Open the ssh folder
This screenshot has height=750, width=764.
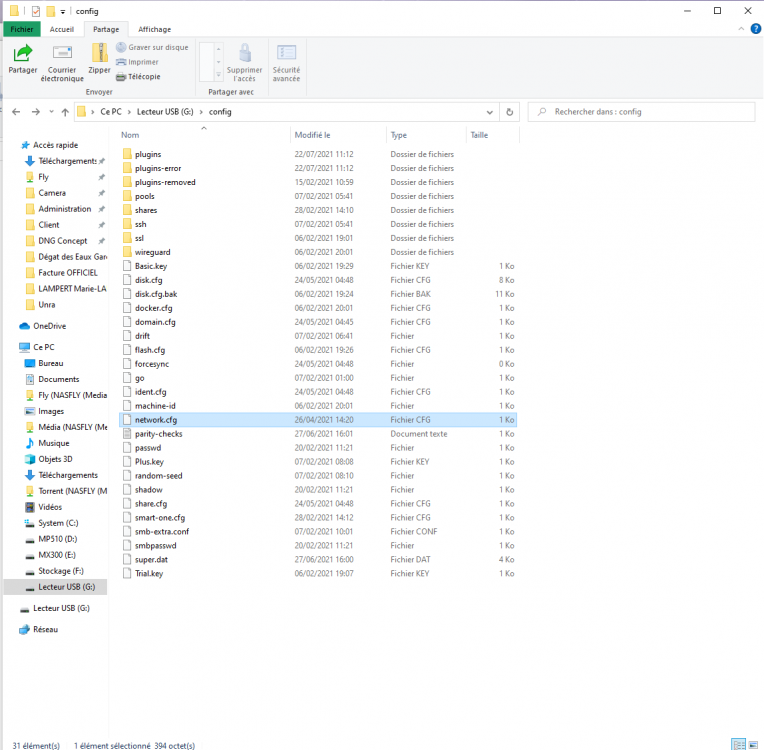[140, 224]
